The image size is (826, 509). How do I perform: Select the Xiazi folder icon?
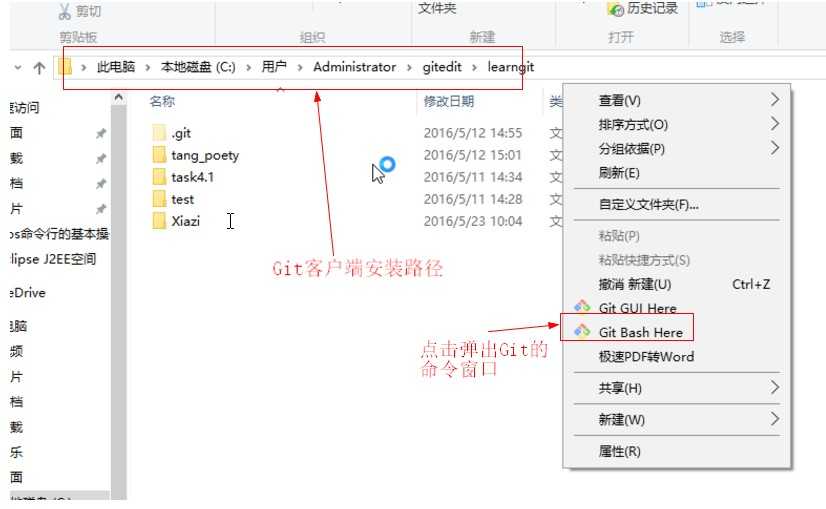point(159,221)
